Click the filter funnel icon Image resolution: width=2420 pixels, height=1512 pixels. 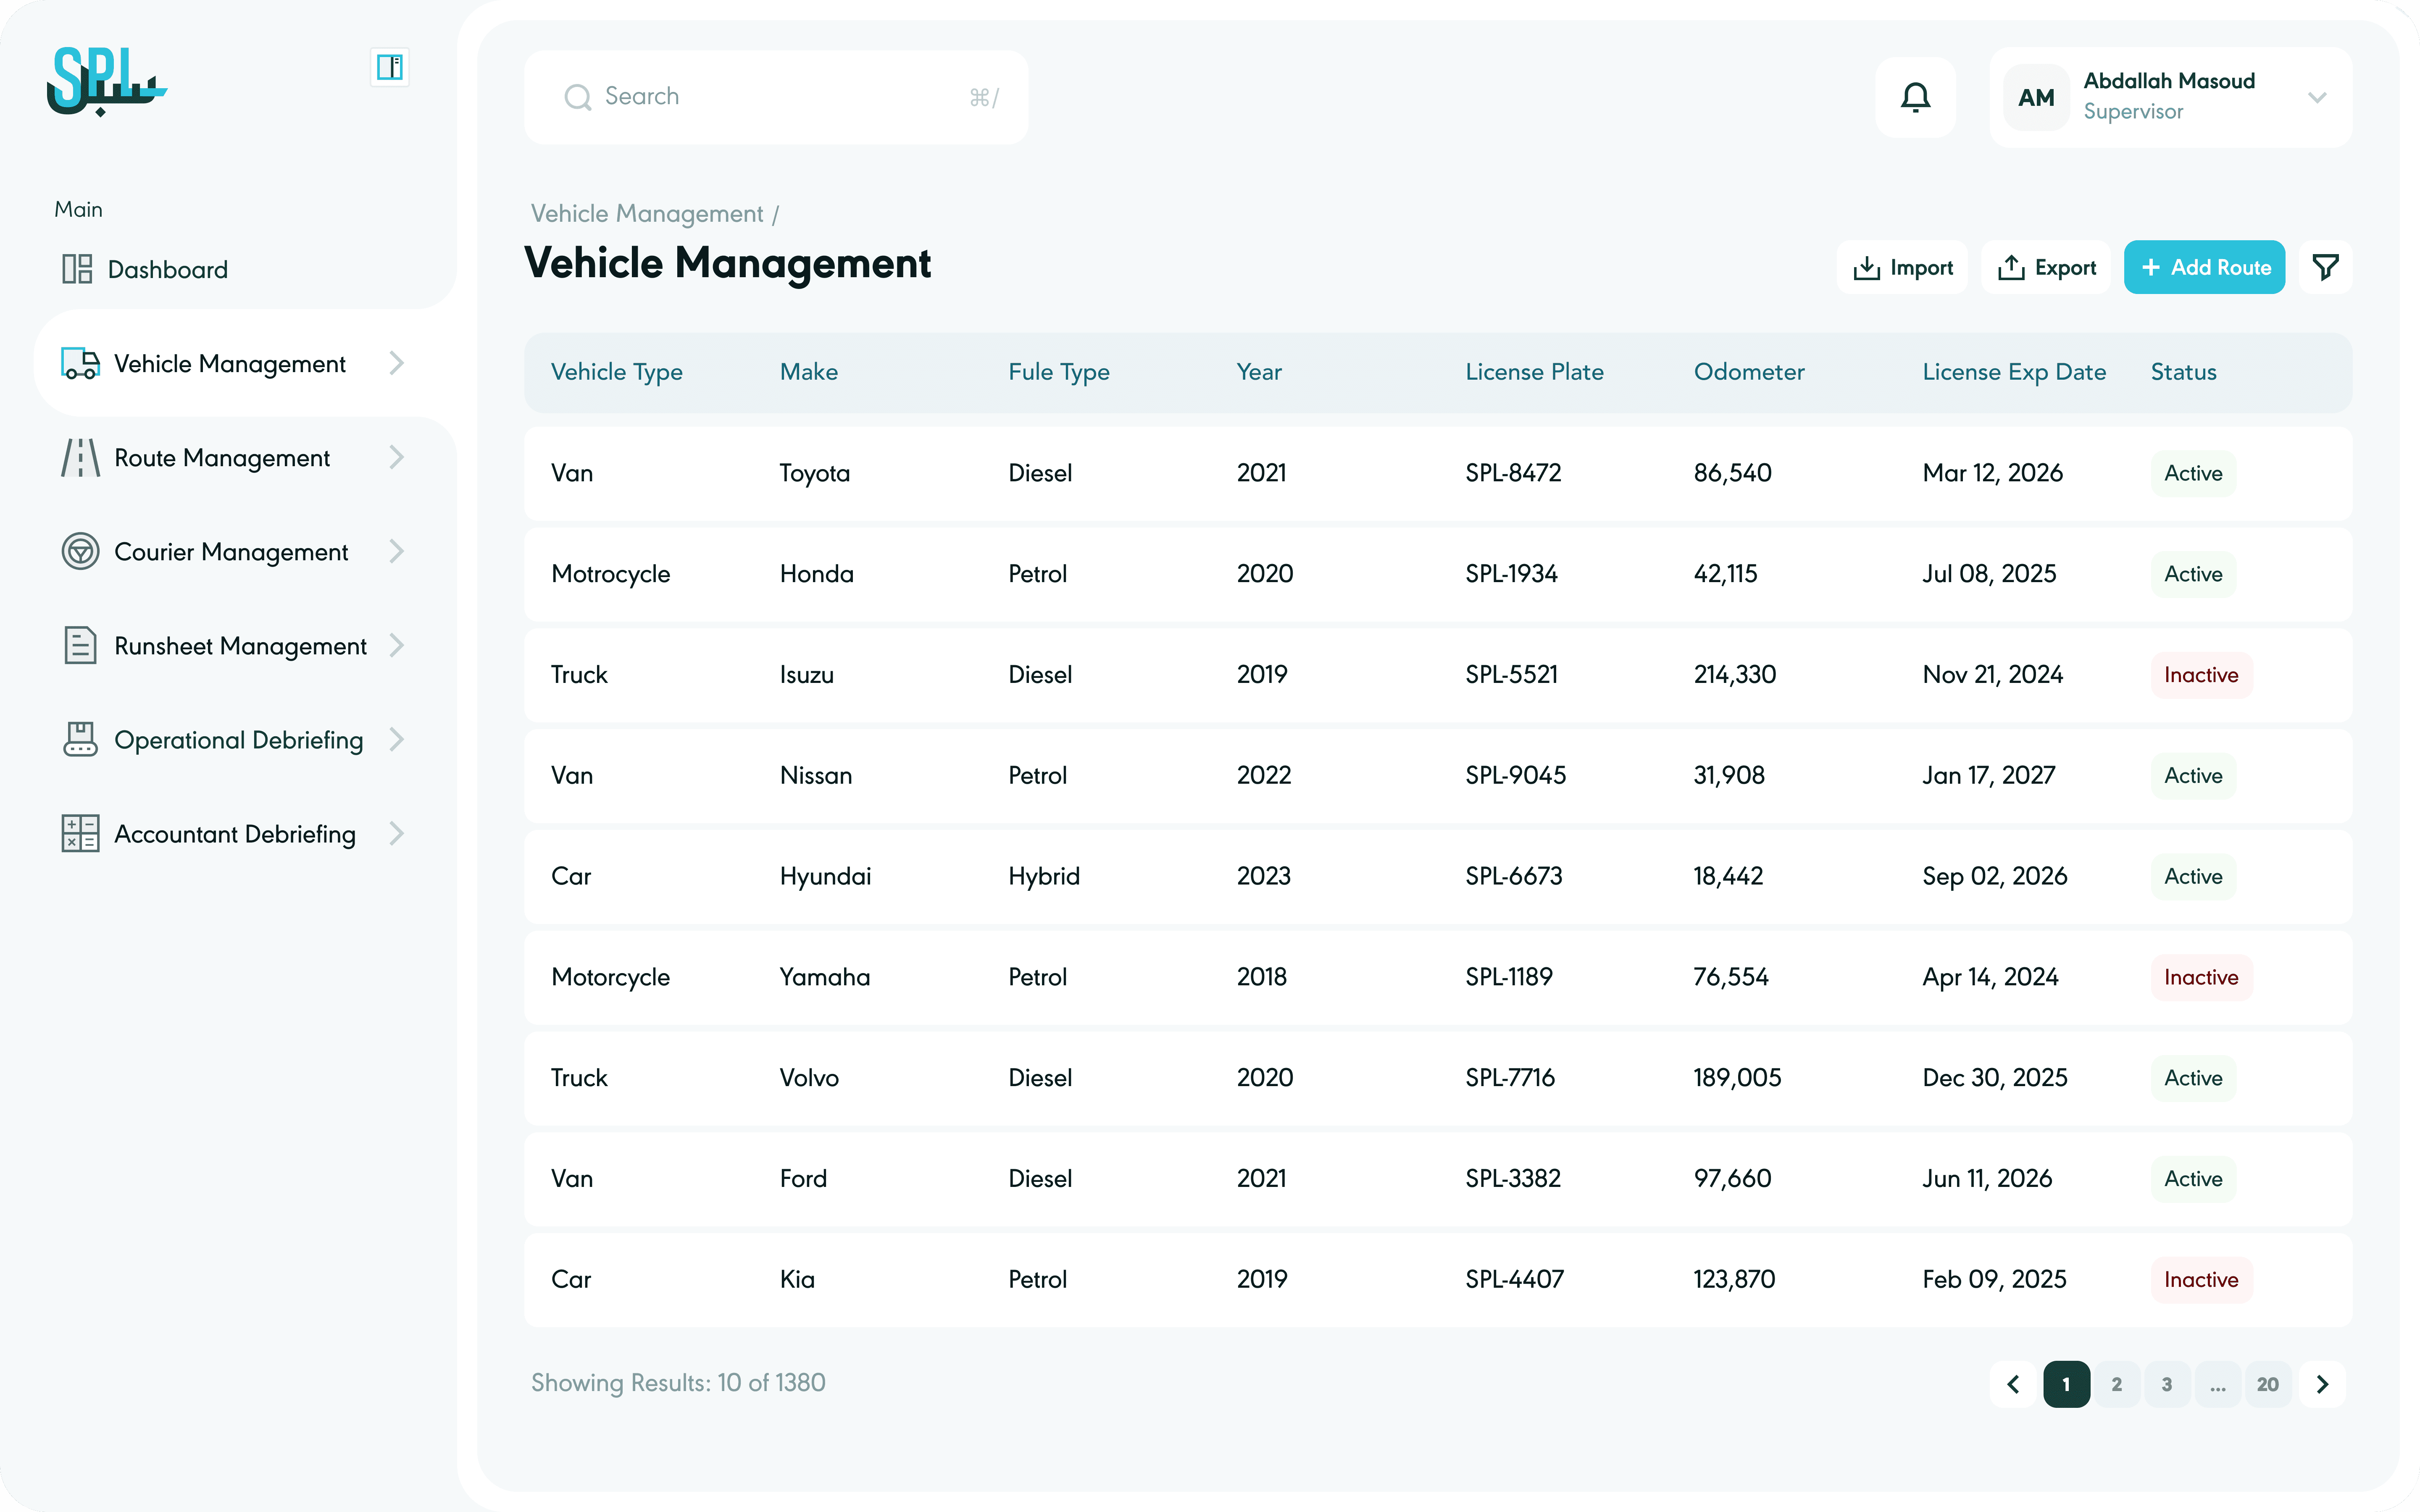click(2325, 267)
